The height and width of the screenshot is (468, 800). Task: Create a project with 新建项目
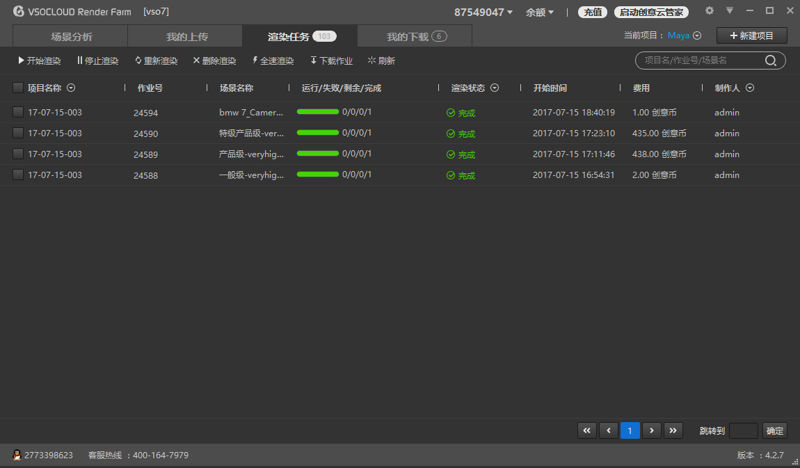(x=752, y=36)
